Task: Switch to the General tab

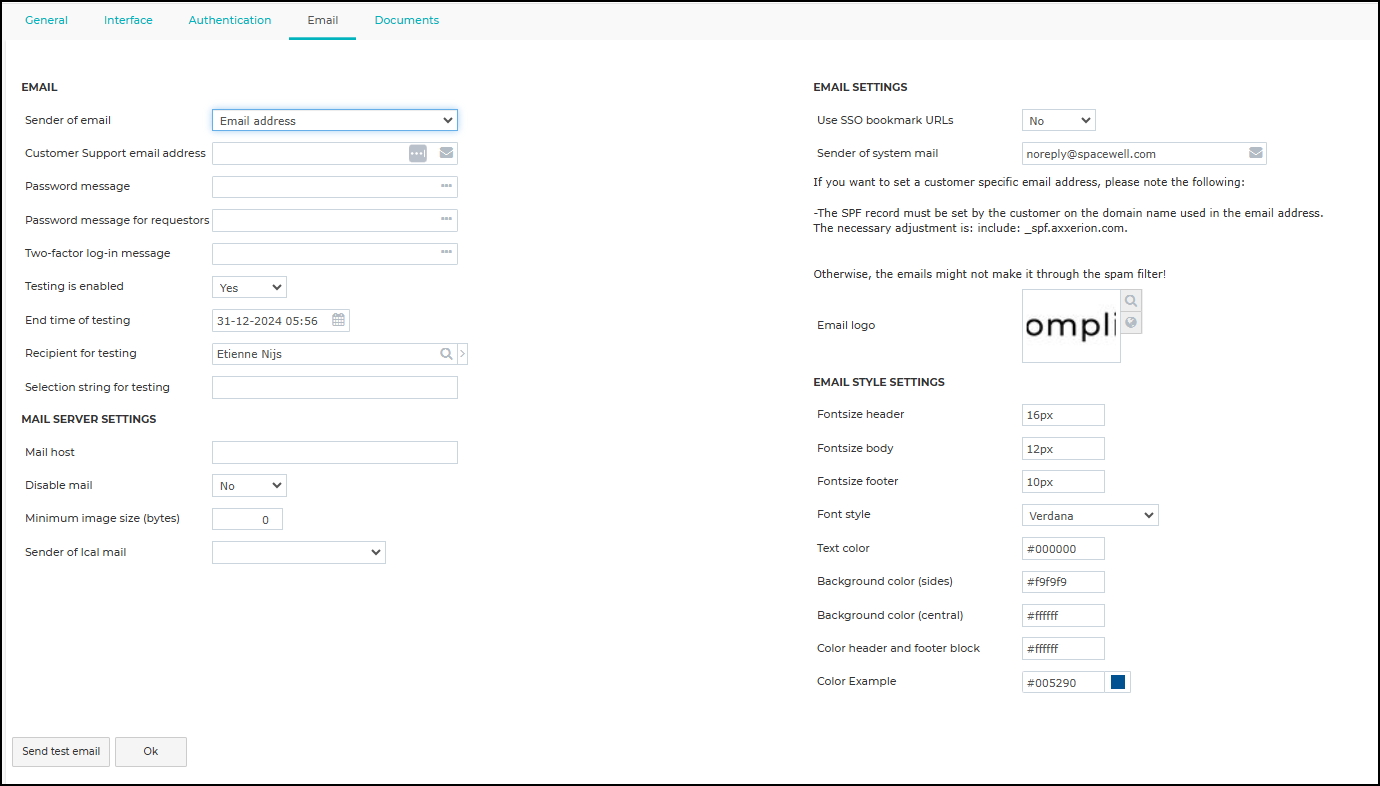Action: pos(47,20)
